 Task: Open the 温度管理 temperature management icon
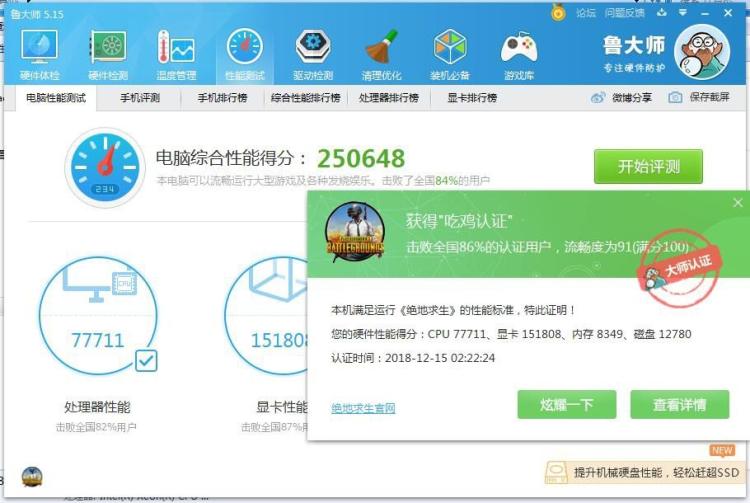click(x=176, y=54)
